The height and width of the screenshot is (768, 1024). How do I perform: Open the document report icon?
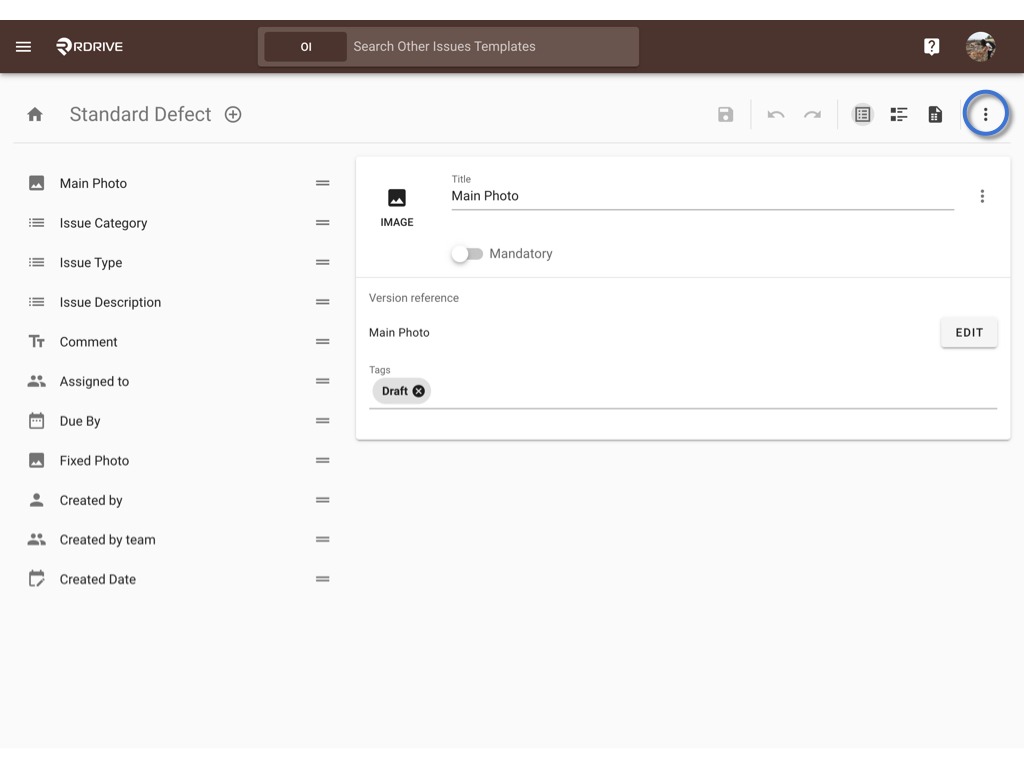[935, 114]
